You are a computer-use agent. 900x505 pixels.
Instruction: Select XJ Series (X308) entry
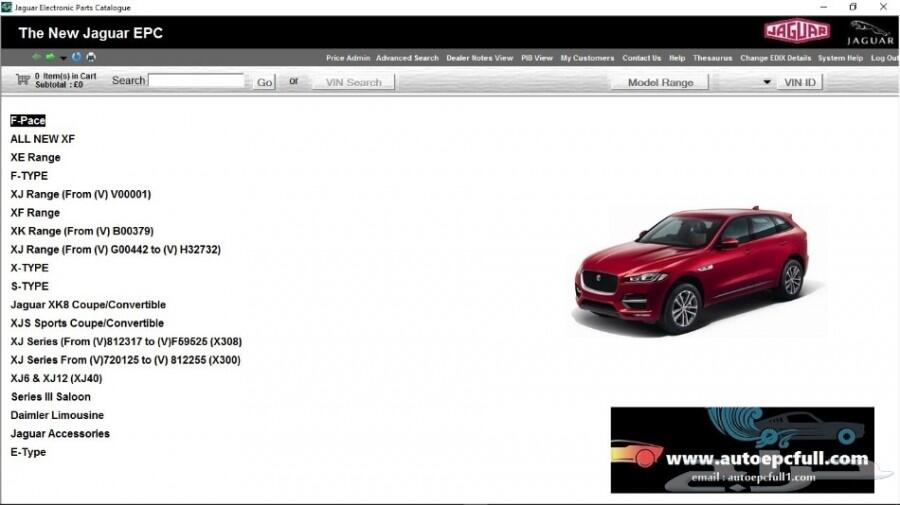tap(126, 341)
